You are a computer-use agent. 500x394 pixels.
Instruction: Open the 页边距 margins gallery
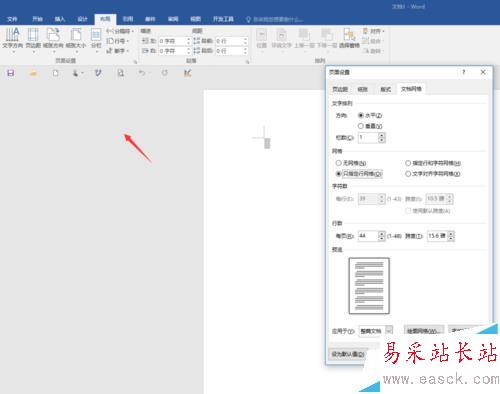33,39
